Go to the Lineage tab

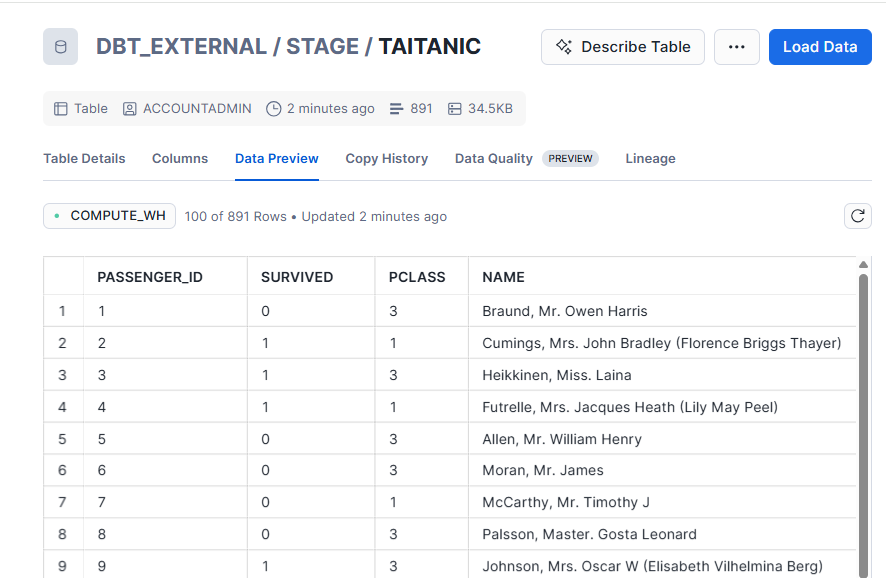(650, 158)
